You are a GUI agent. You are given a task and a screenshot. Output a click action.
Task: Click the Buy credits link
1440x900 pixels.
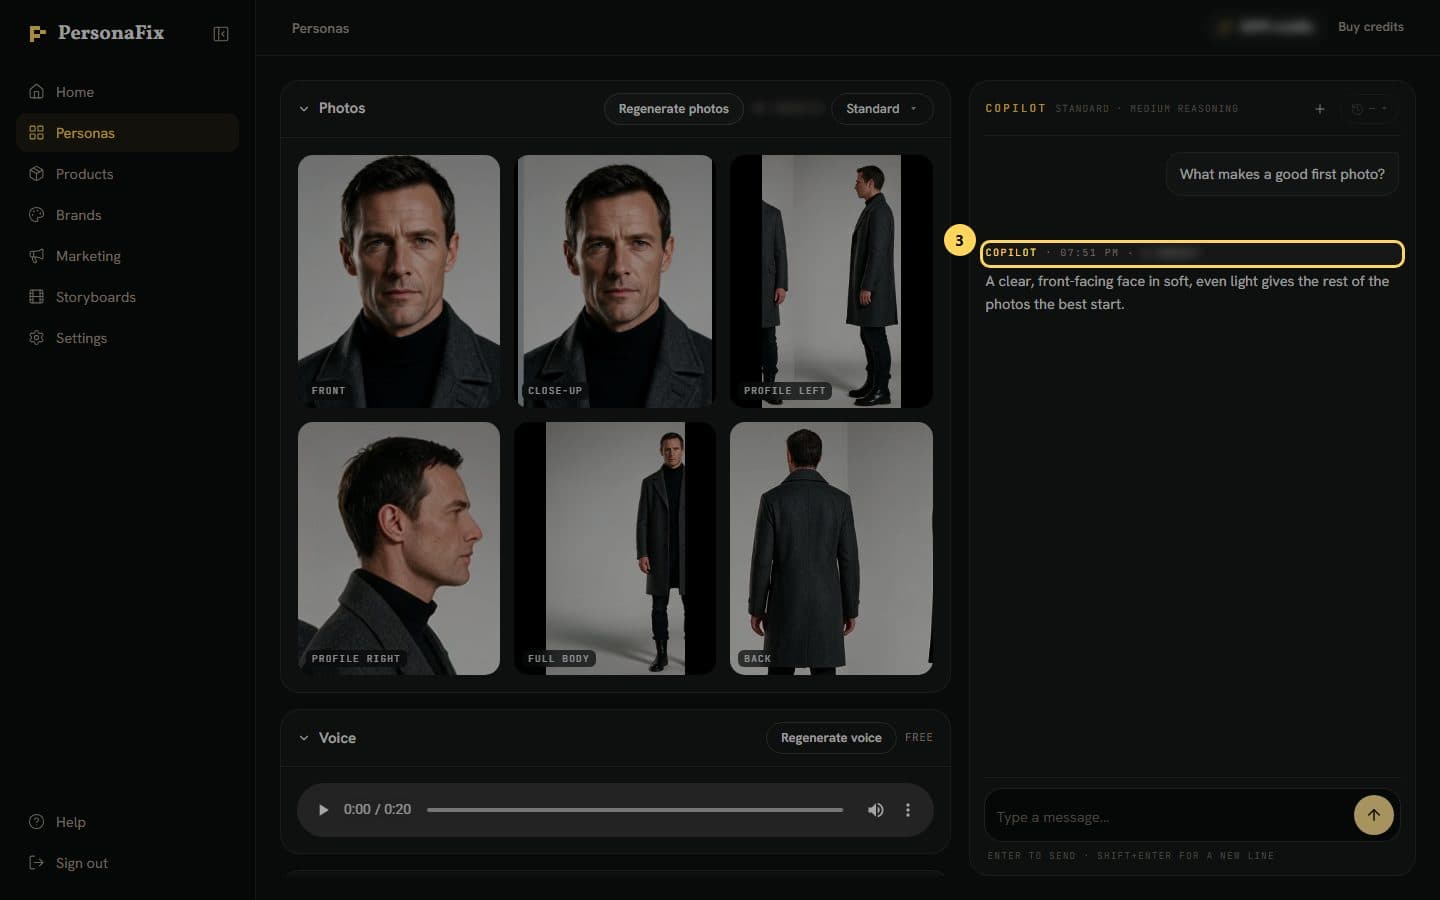1371,27
